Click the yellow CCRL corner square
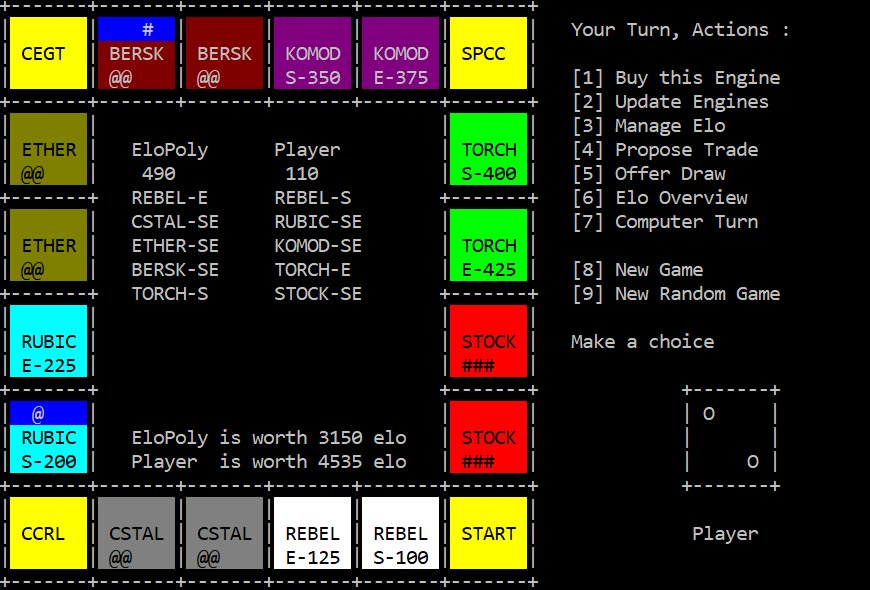This screenshot has height=590, width=870. click(48, 533)
